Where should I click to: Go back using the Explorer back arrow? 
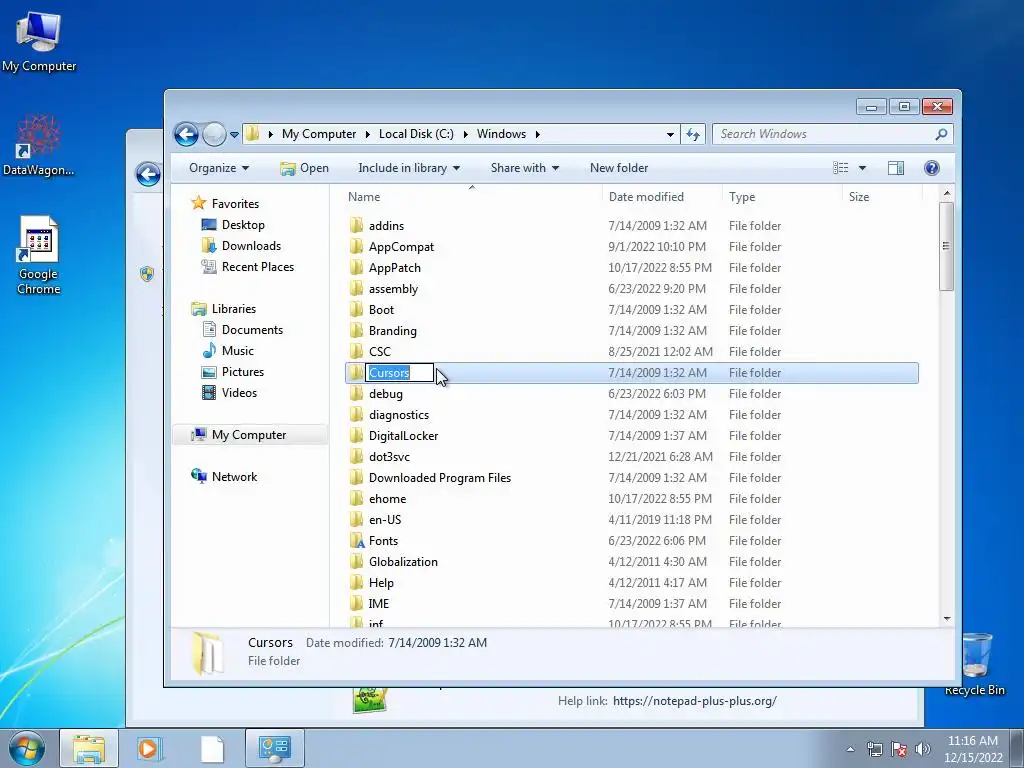click(186, 135)
